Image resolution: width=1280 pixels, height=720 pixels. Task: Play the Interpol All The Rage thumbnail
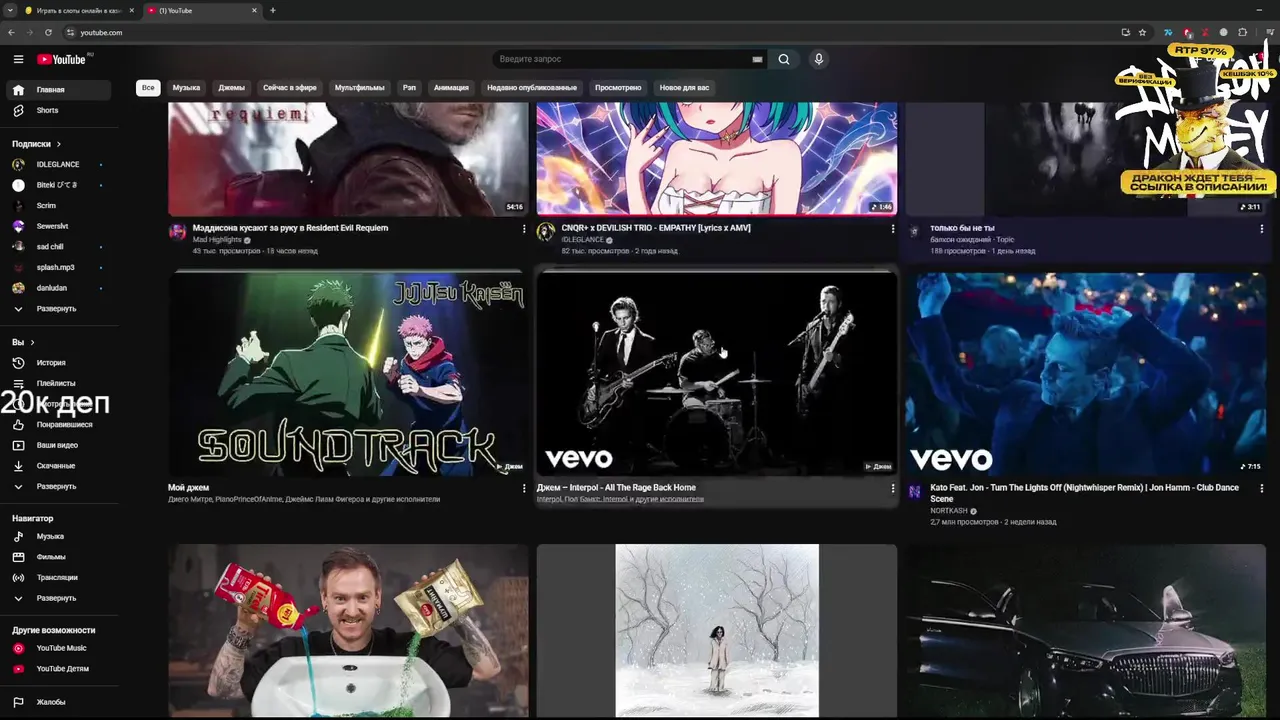click(717, 373)
